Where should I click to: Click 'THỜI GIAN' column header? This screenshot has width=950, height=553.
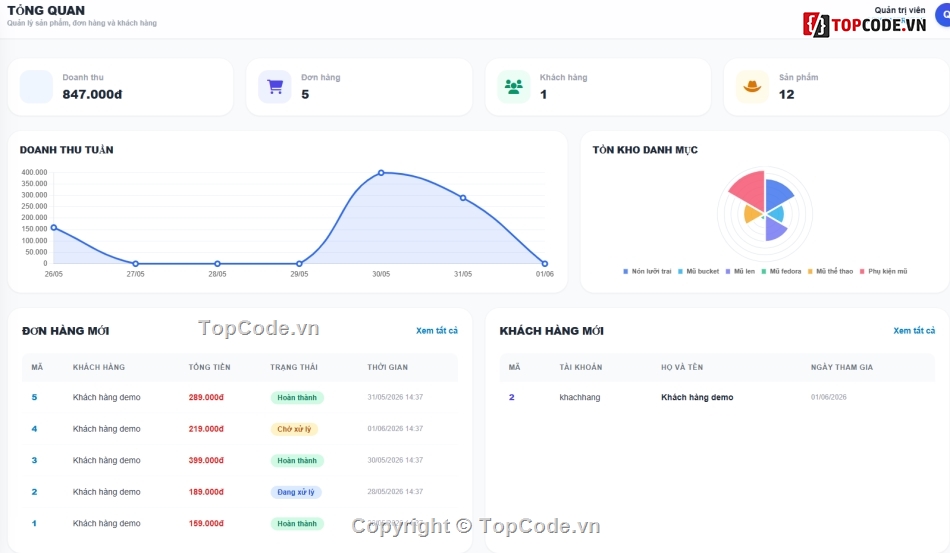click(x=388, y=367)
